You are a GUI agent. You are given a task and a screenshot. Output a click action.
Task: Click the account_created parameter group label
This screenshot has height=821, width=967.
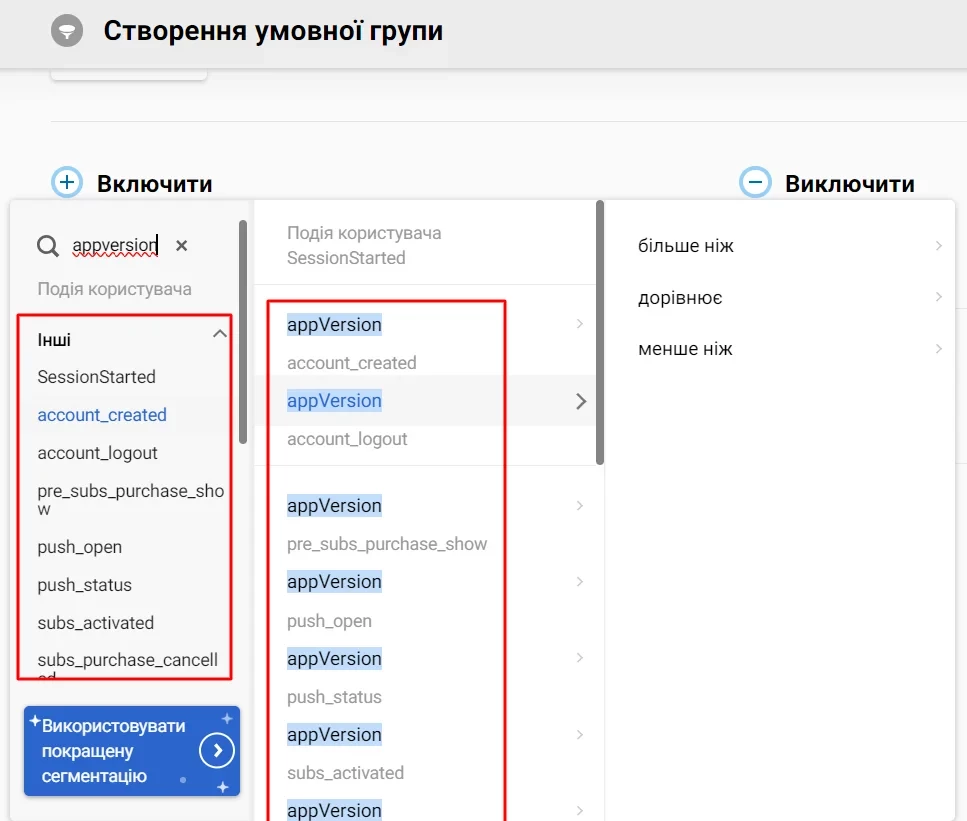point(352,363)
